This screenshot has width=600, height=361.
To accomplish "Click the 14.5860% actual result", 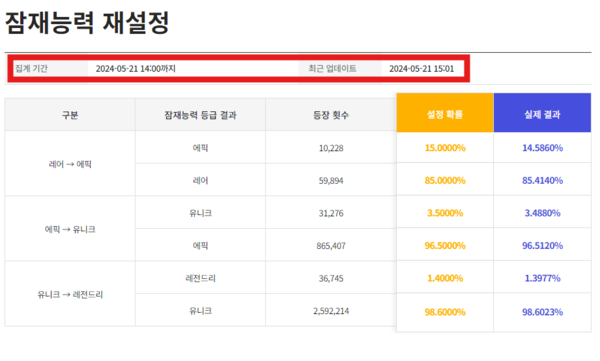I will [543, 148].
